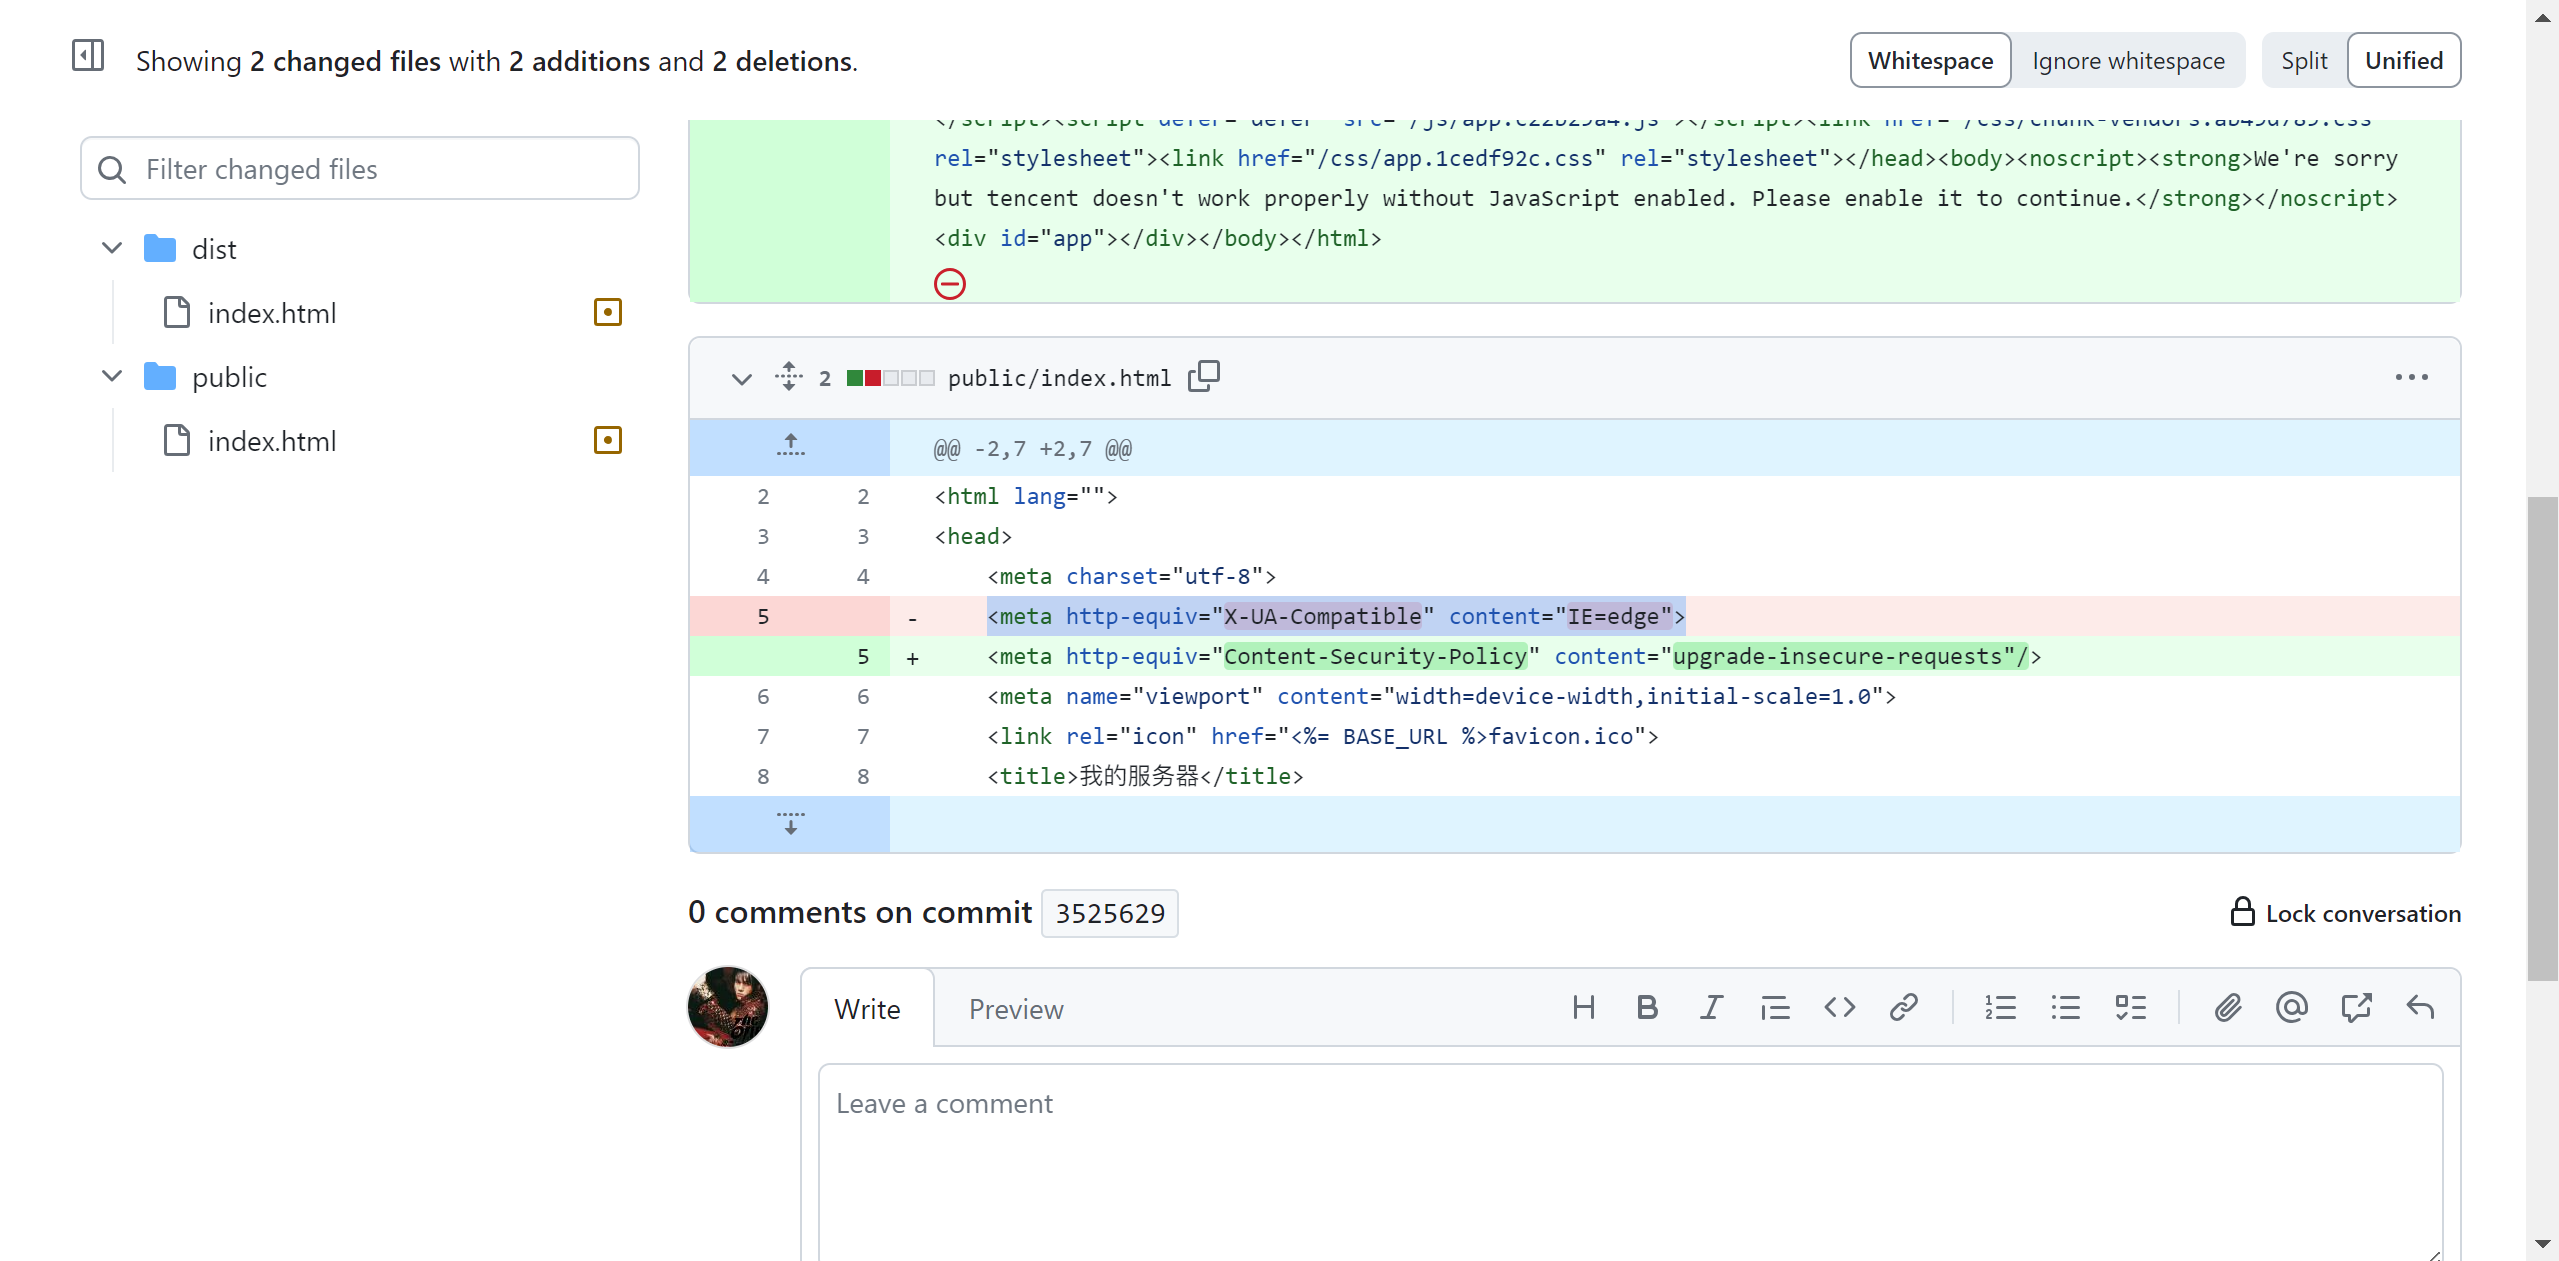Image resolution: width=2559 pixels, height=1261 pixels.
Task: Switch to the Write tab
Action: 867,1009
